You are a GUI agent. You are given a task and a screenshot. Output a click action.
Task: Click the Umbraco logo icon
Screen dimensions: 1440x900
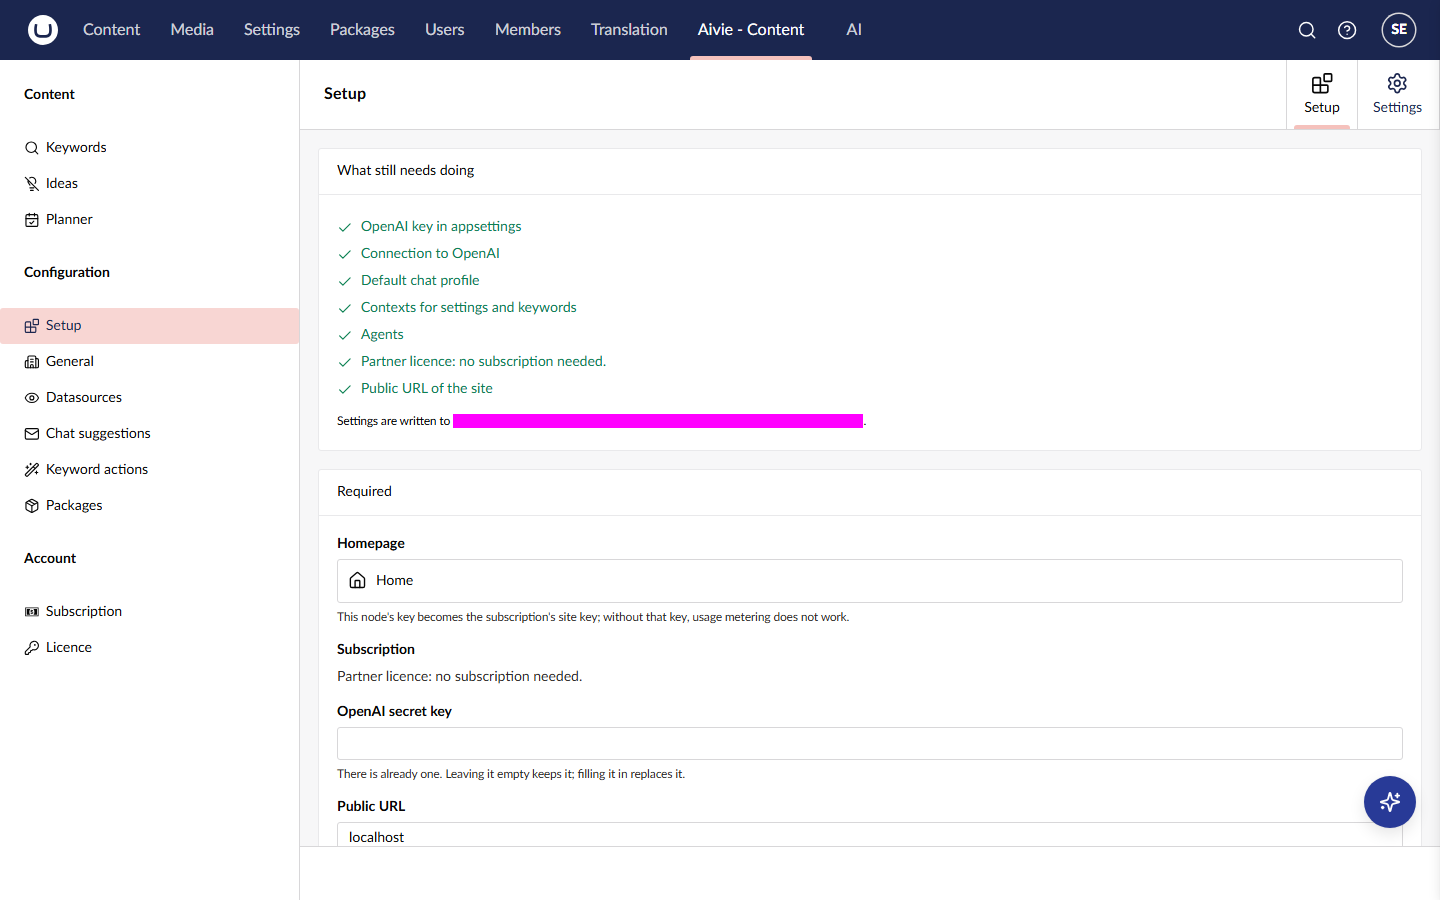[x=43, y=30]
